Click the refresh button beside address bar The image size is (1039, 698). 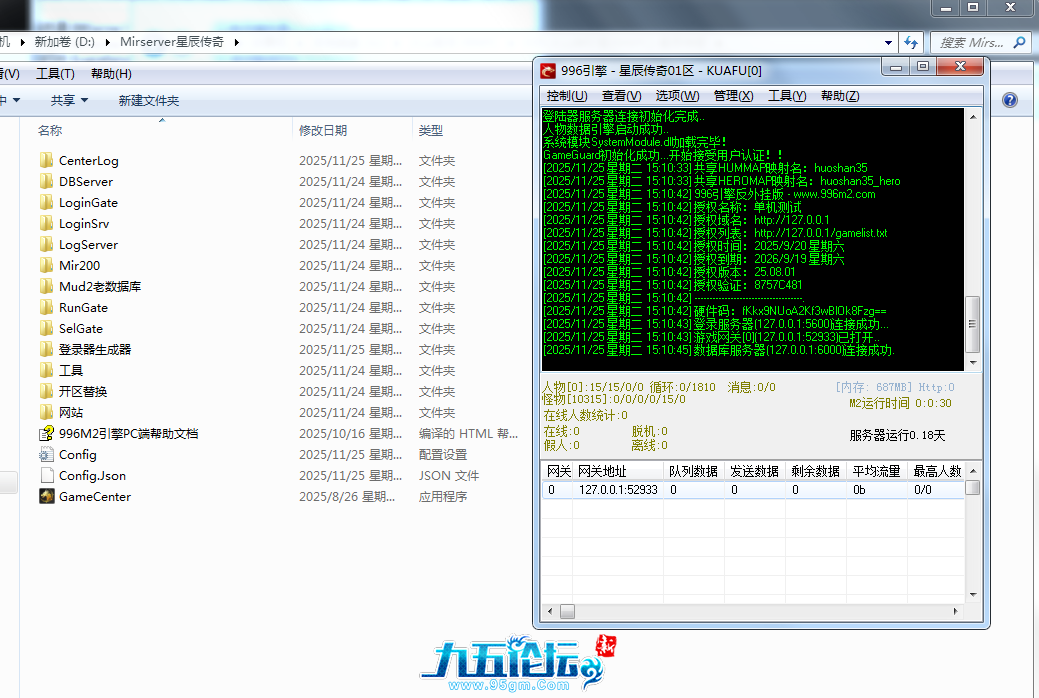click(x=910, y=43)
